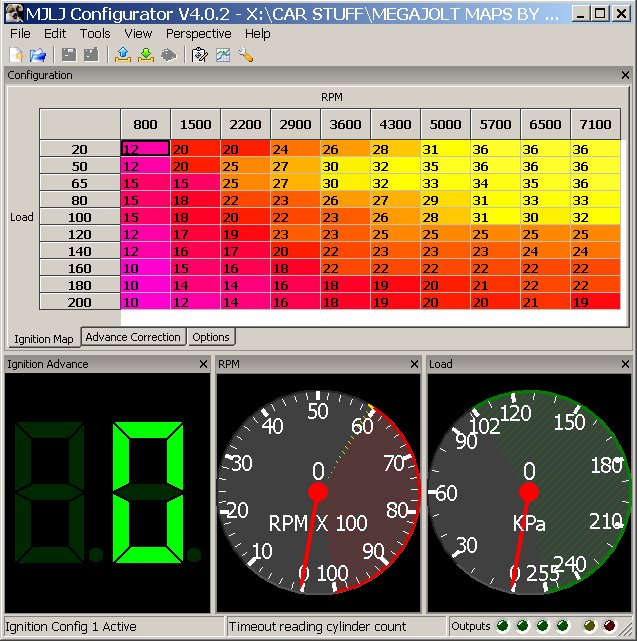Select the 5000 RPM column header
This screenshot has height=641, width=637.
tap(445, 124)
